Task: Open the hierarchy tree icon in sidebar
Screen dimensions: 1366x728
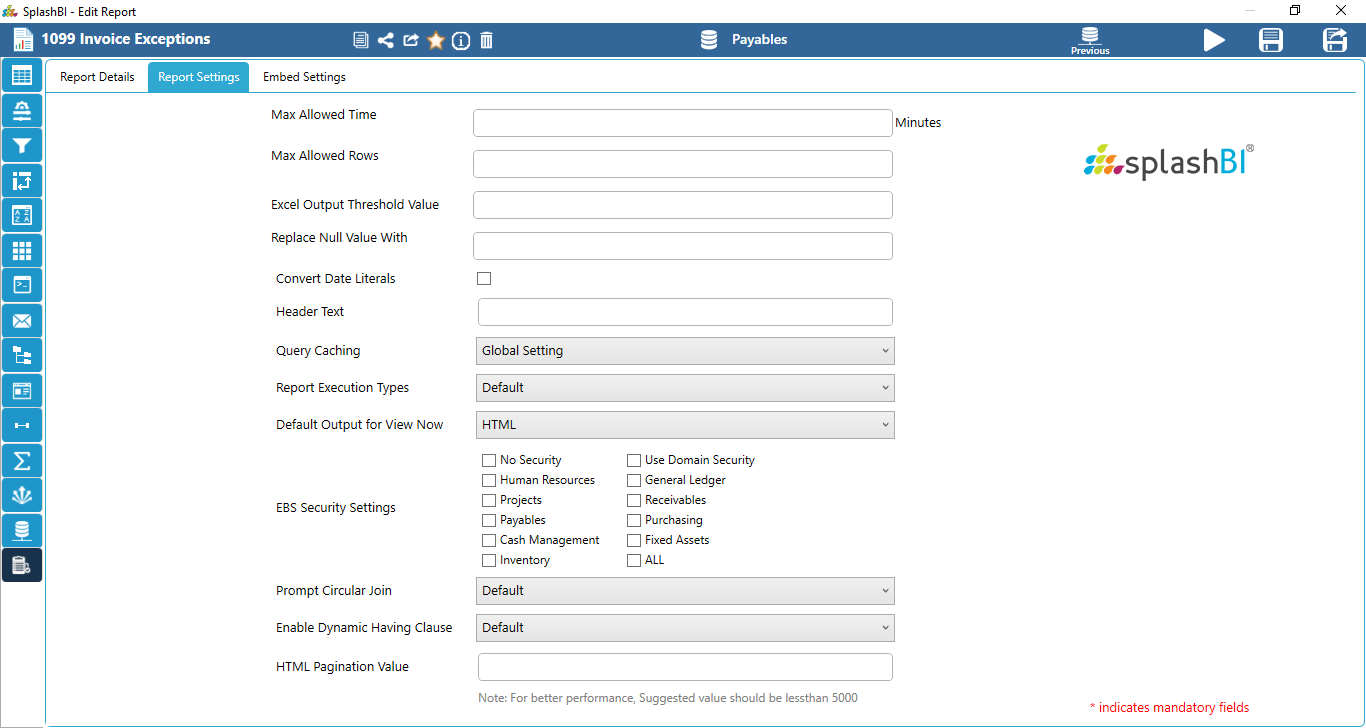Action: coord(22,355)
